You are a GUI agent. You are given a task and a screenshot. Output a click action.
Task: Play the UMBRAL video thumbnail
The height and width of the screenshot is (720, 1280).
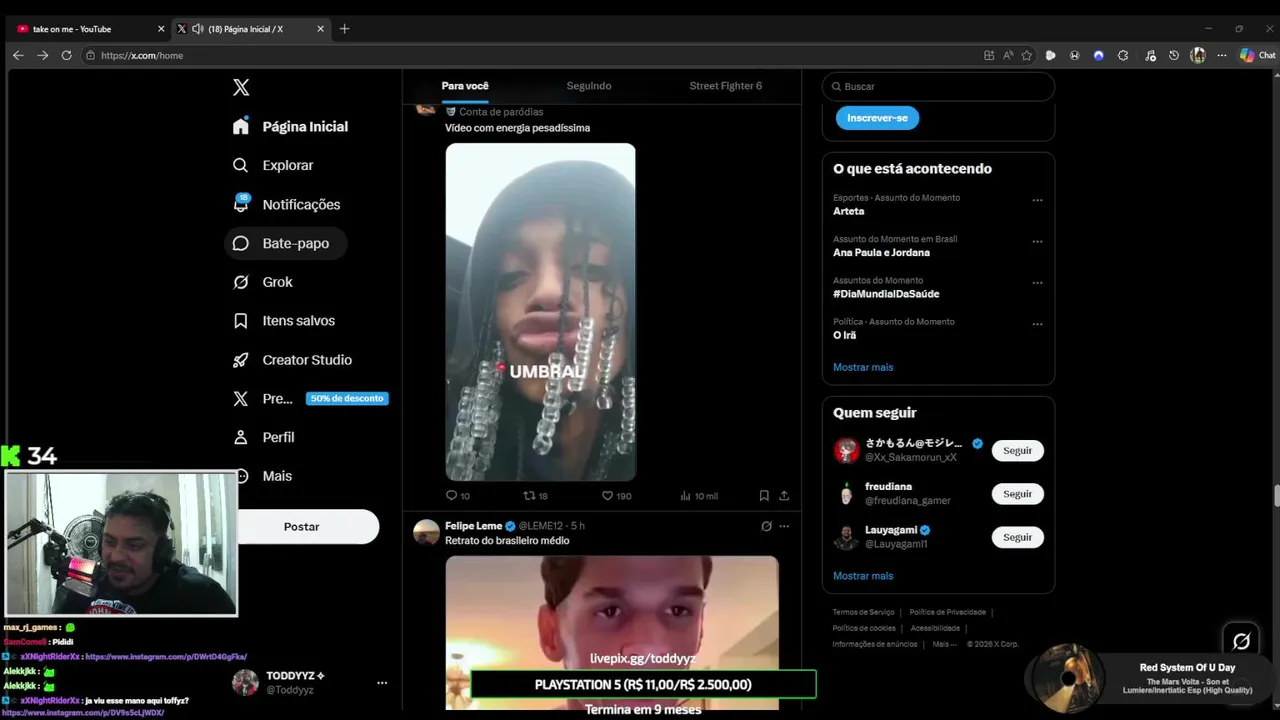(x=540, y=312)
